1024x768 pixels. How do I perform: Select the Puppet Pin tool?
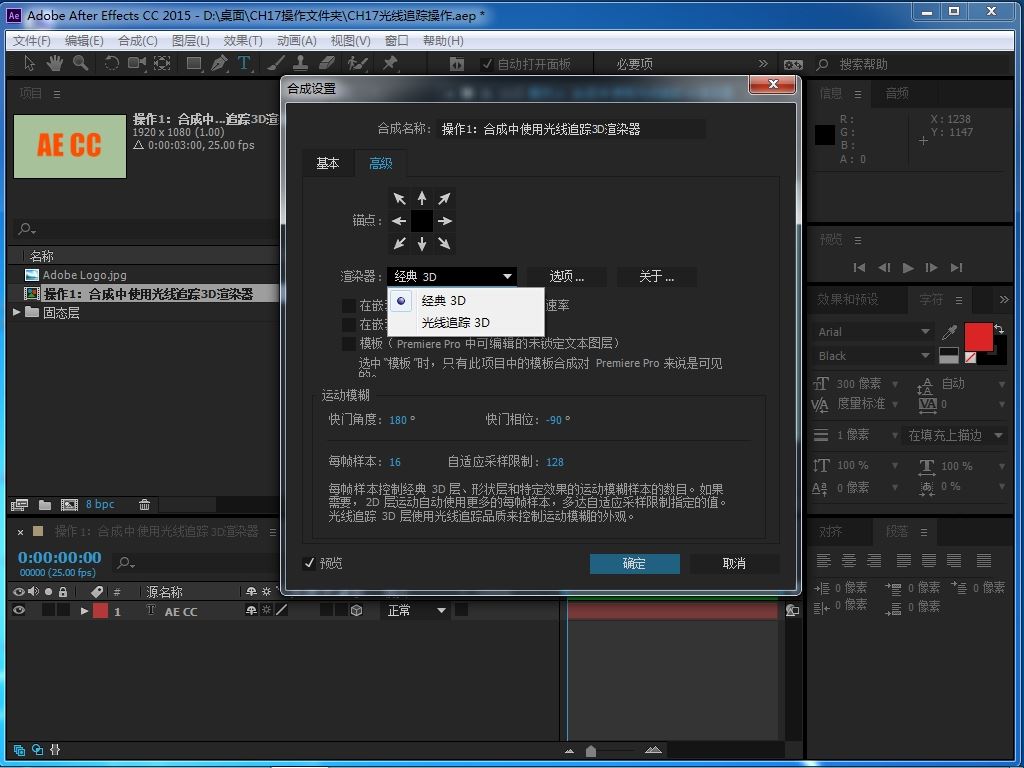390,63
